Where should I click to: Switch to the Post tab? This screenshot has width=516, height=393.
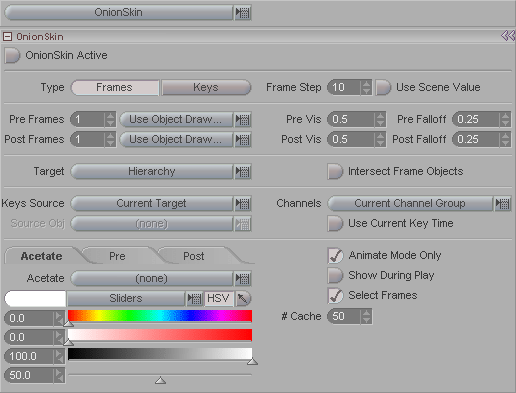coord(194,256)
